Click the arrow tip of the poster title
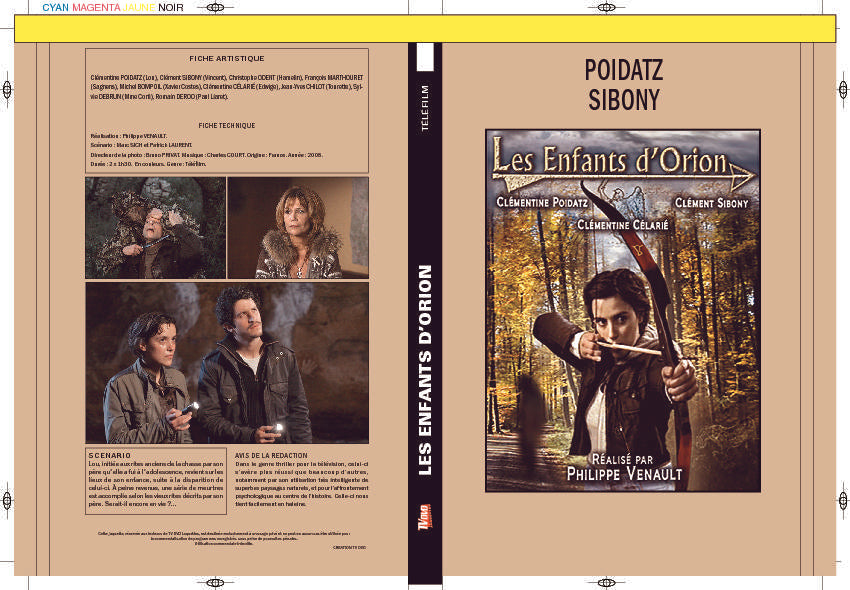 click(x=744, y=176)
